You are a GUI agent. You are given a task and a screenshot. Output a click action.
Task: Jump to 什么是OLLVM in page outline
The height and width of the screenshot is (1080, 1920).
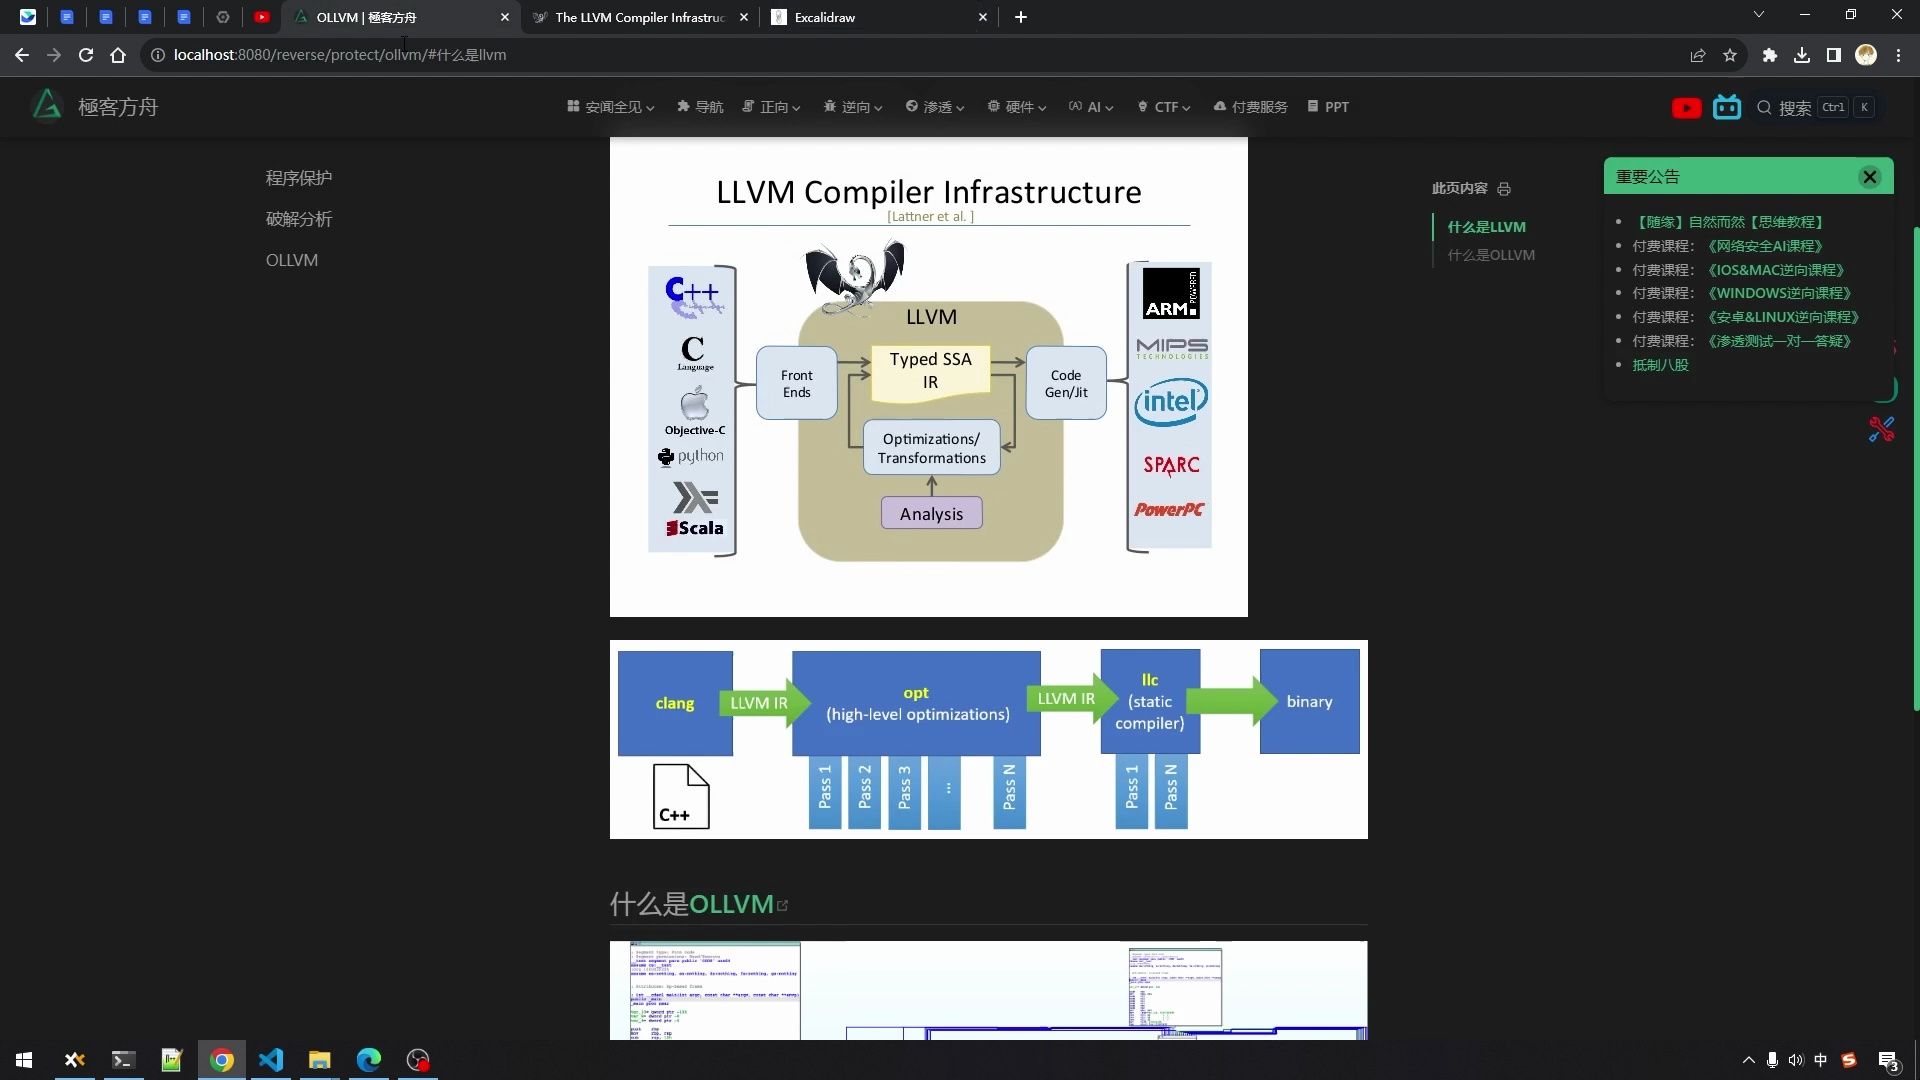click(1491, 255)
